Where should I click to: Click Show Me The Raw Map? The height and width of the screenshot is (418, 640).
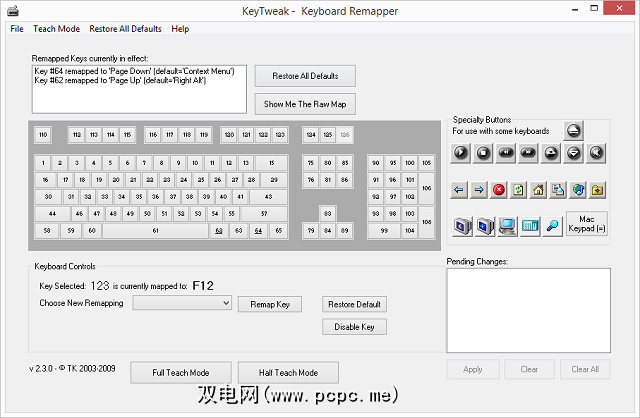pos(304,104)
